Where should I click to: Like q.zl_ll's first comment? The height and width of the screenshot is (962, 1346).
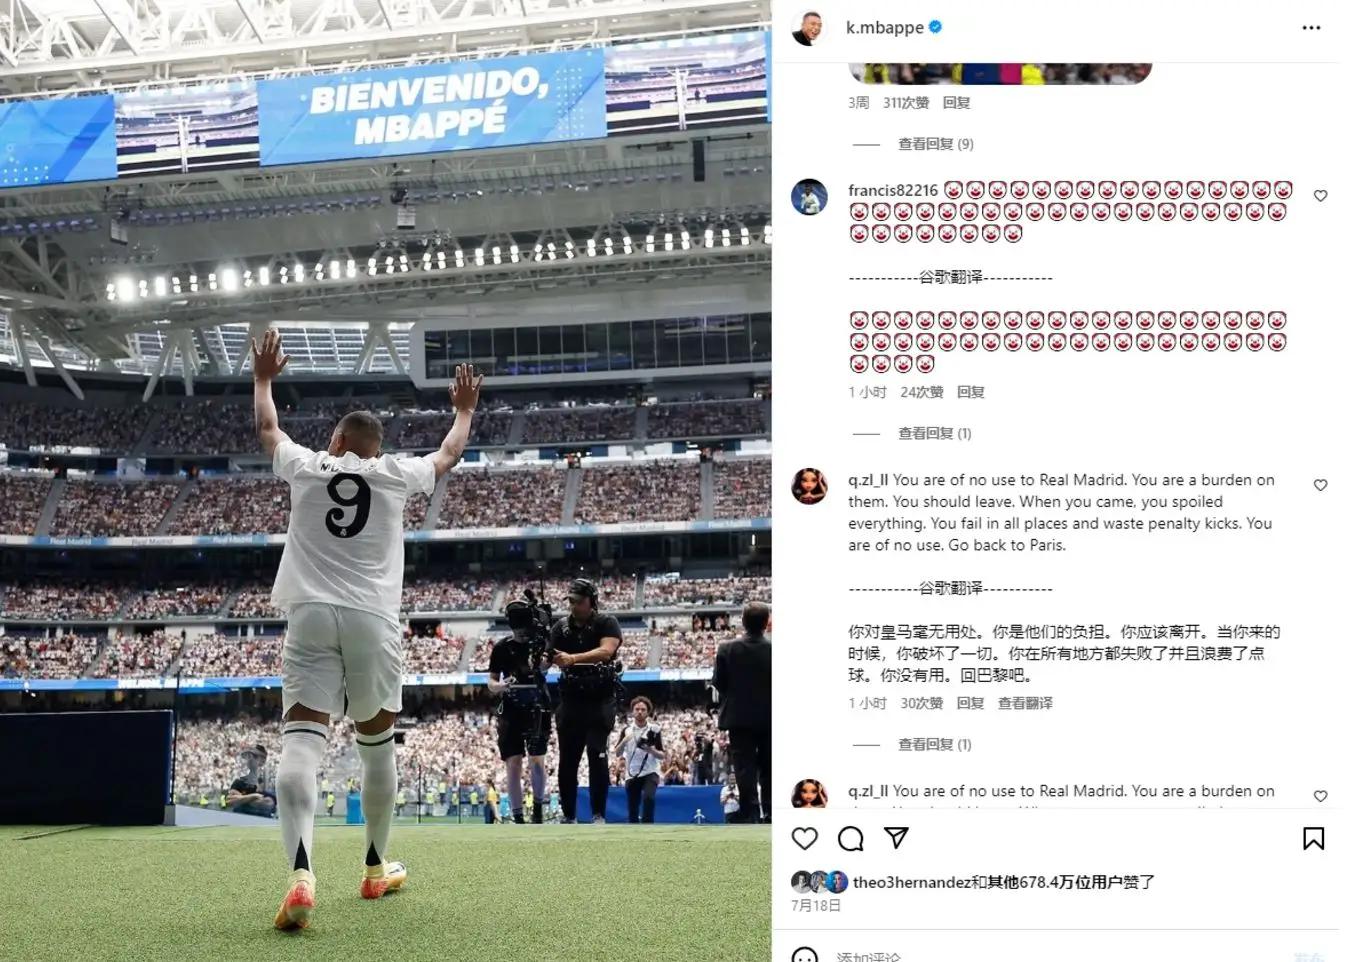(1320, 485)
